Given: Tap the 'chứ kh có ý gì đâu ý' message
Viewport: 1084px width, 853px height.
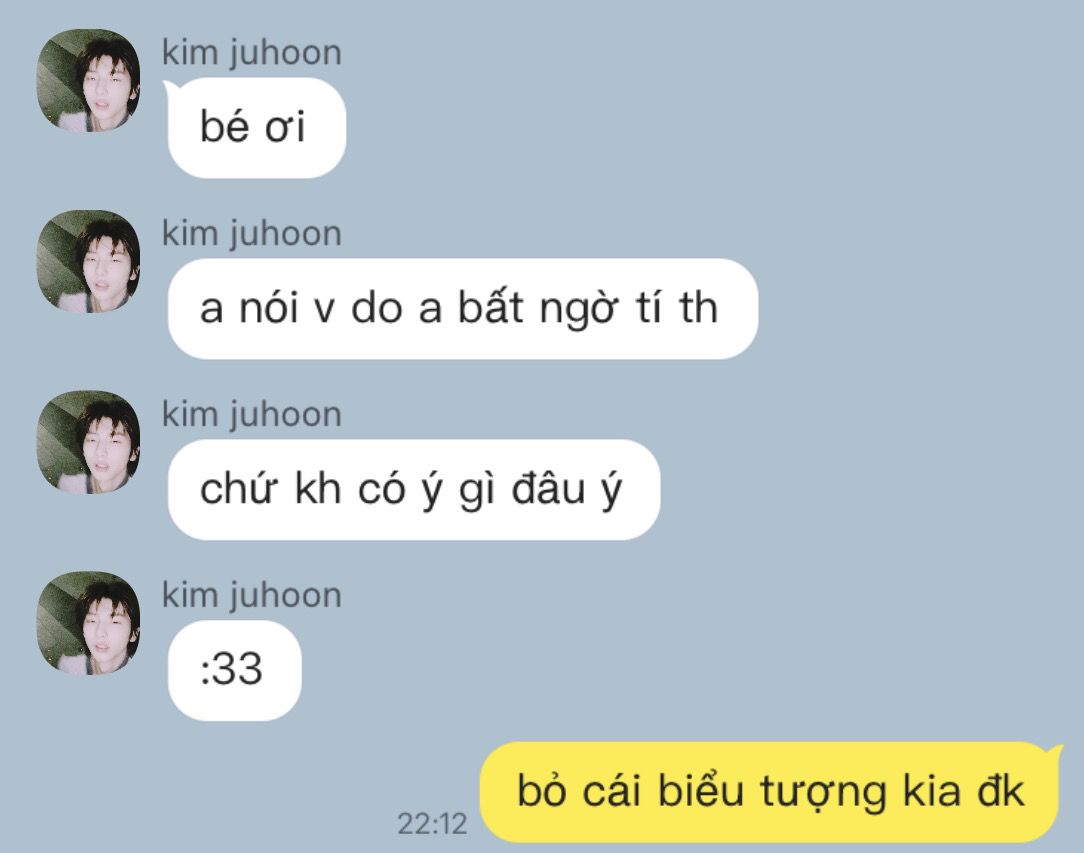Looking at the screenshot, I should click(413, 489).
